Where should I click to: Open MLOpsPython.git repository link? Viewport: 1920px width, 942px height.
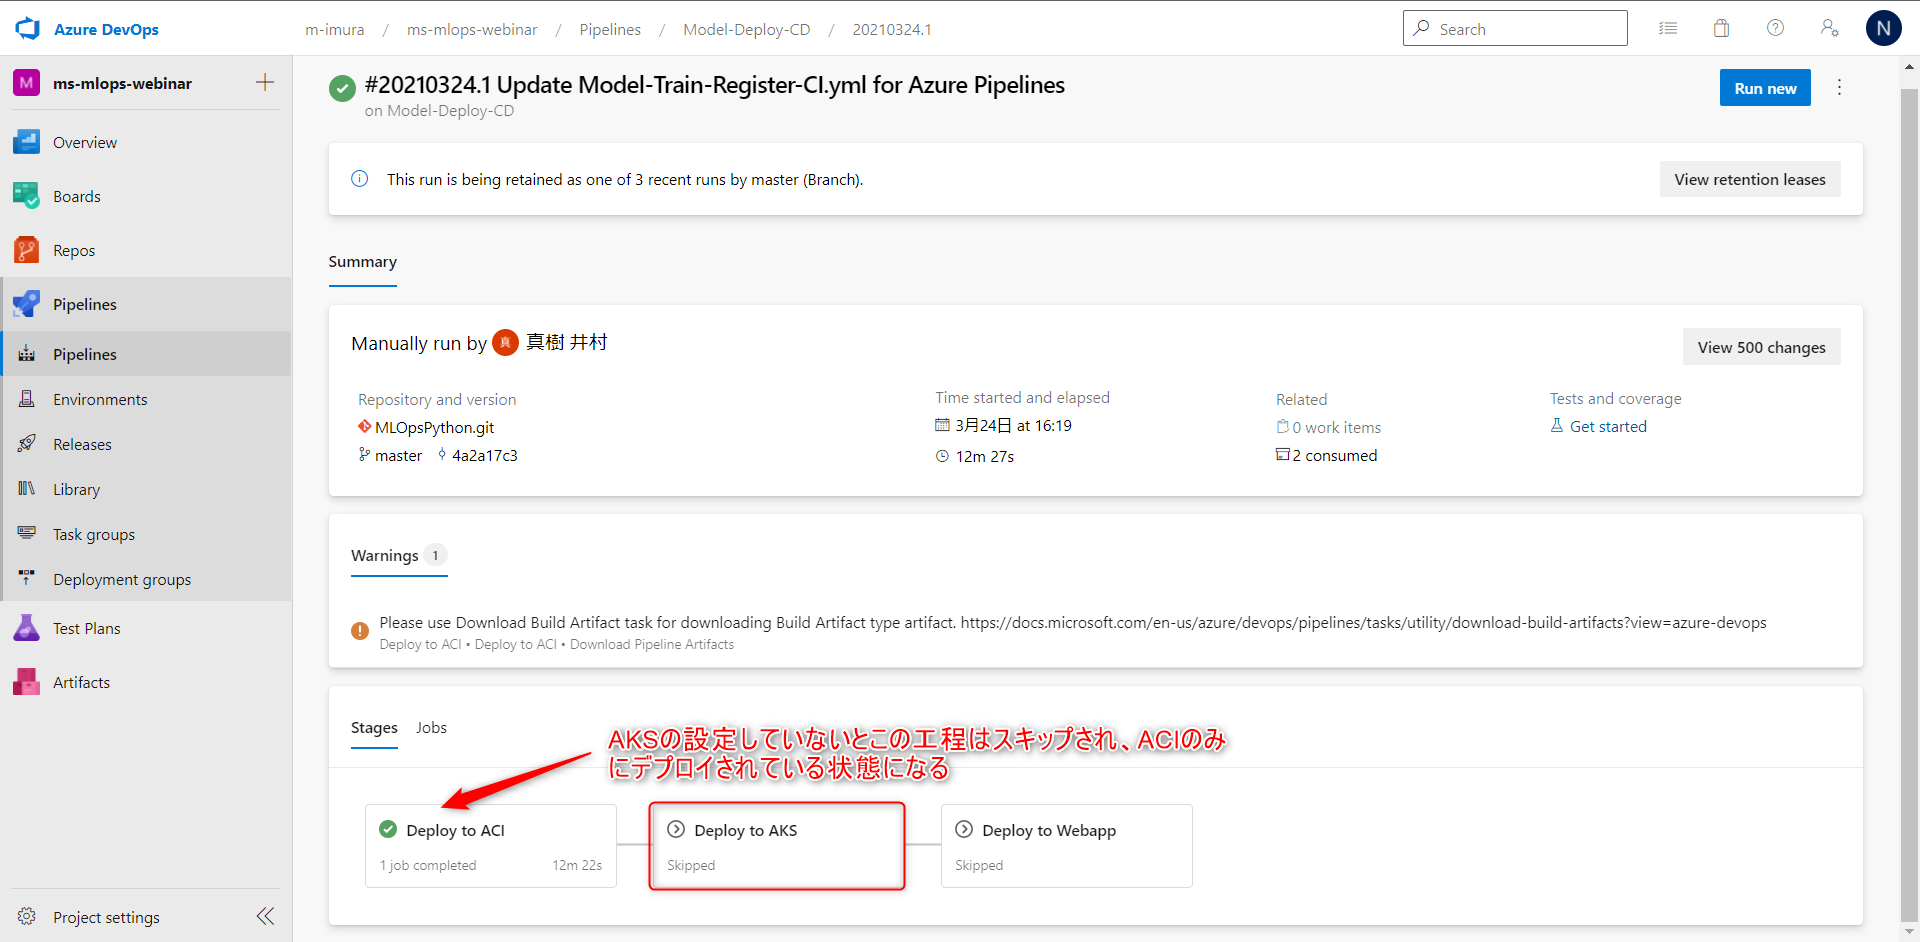point(434,427)
